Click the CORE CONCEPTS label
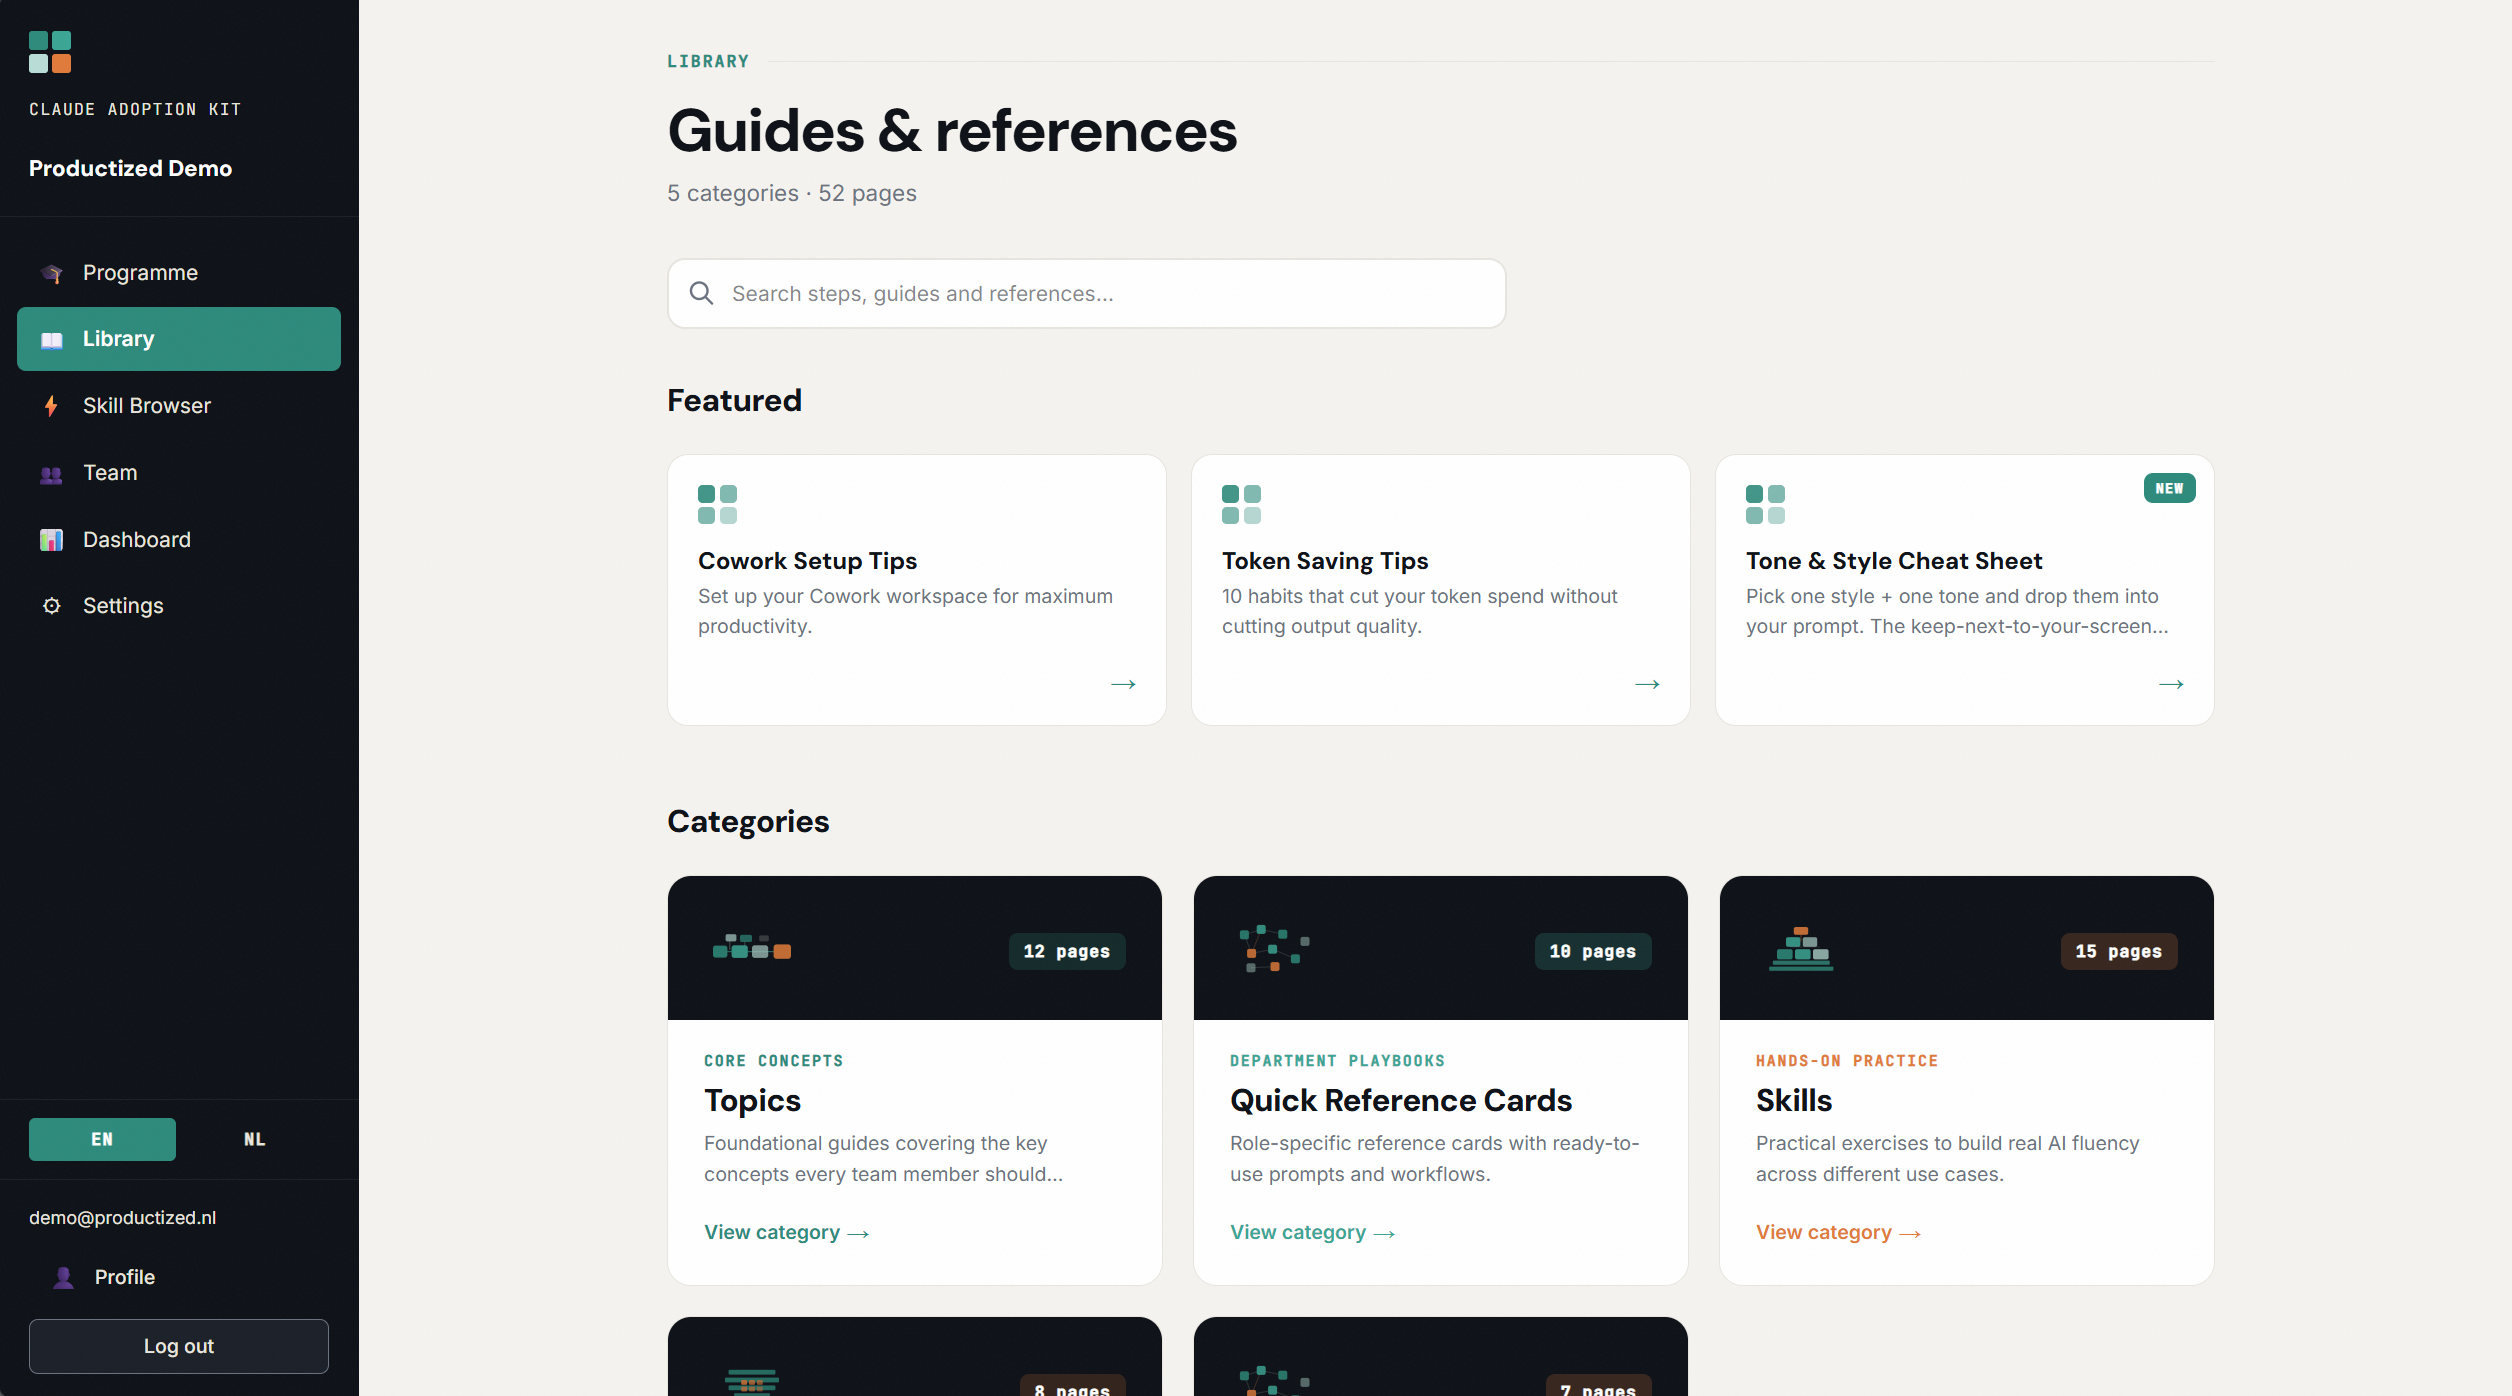The height and width of the screenshot is (1396, 2512). click(773, 1061)
